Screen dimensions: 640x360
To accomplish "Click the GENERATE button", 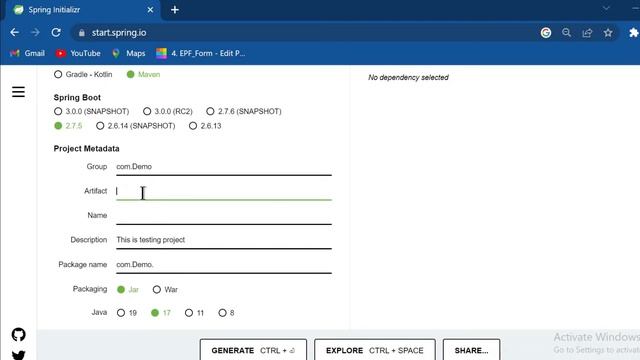I will [253, 349].
